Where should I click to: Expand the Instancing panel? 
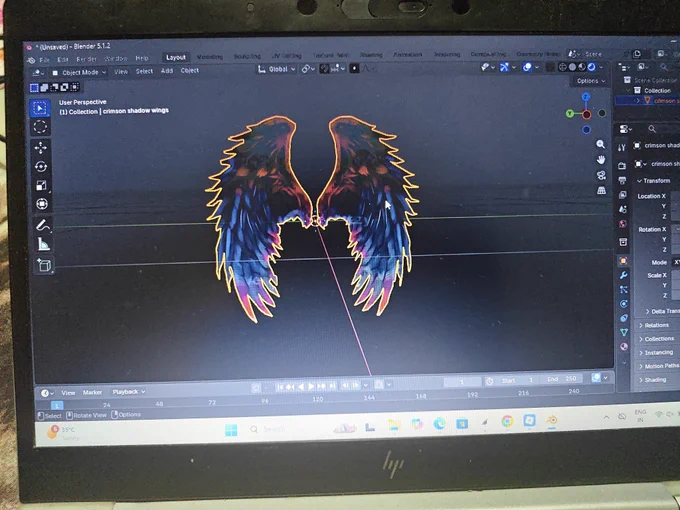pyautogui.click(x=656, y=352)
